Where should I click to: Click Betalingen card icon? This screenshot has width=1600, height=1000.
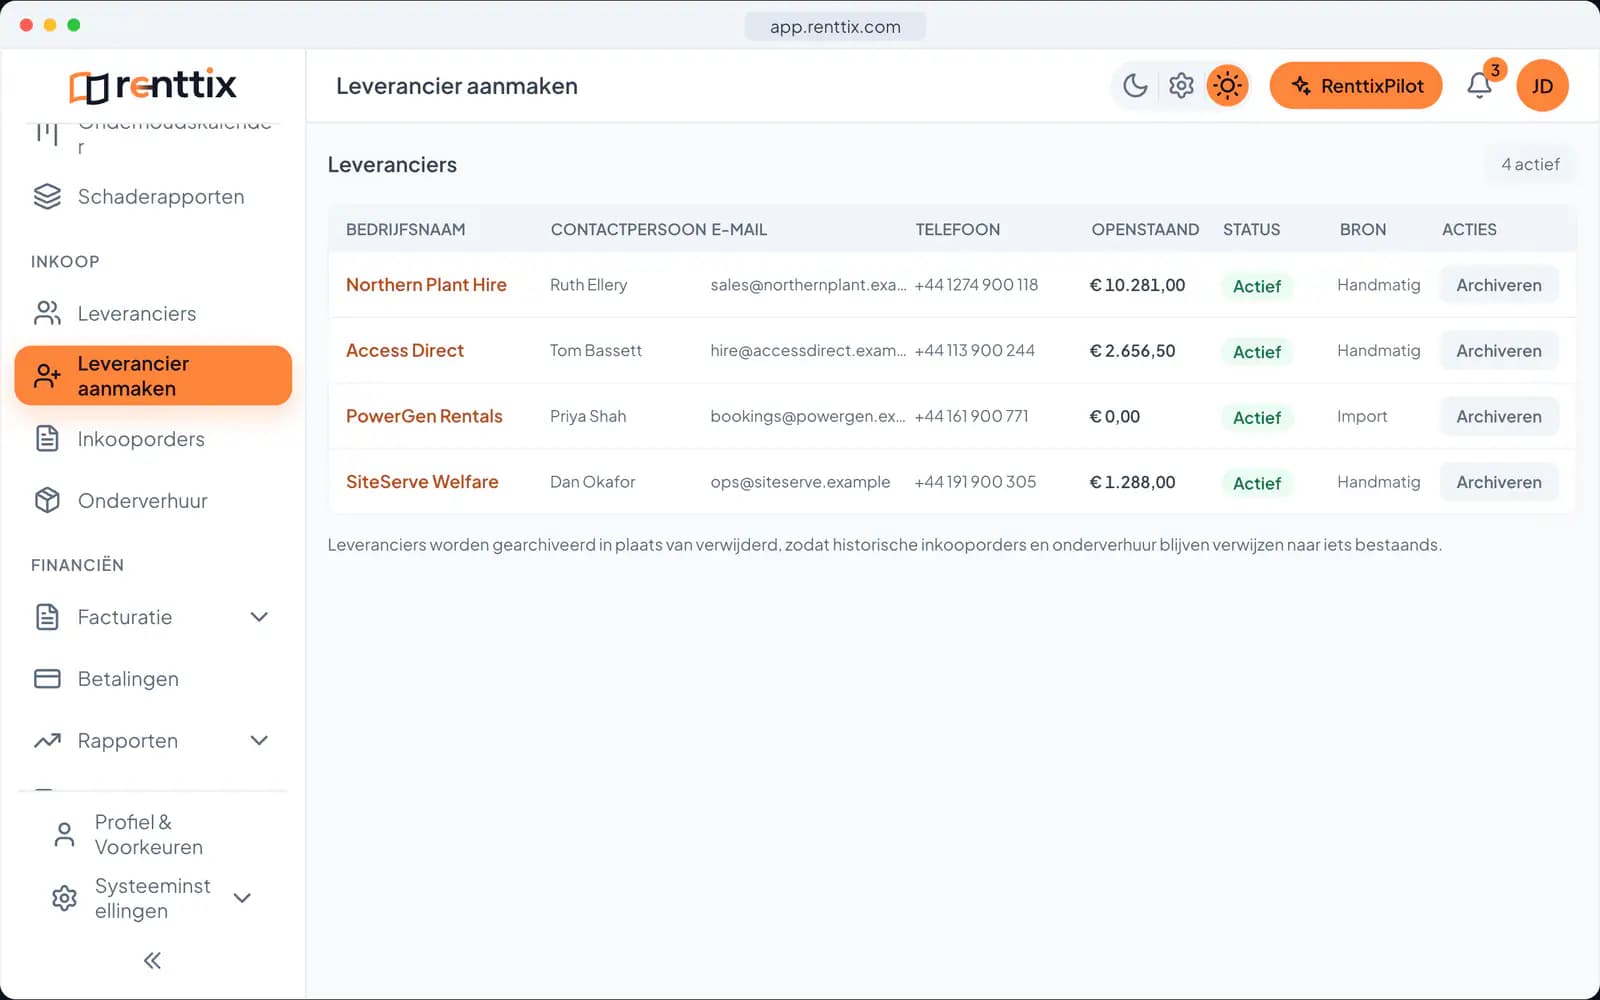click(x=47, y=679)
